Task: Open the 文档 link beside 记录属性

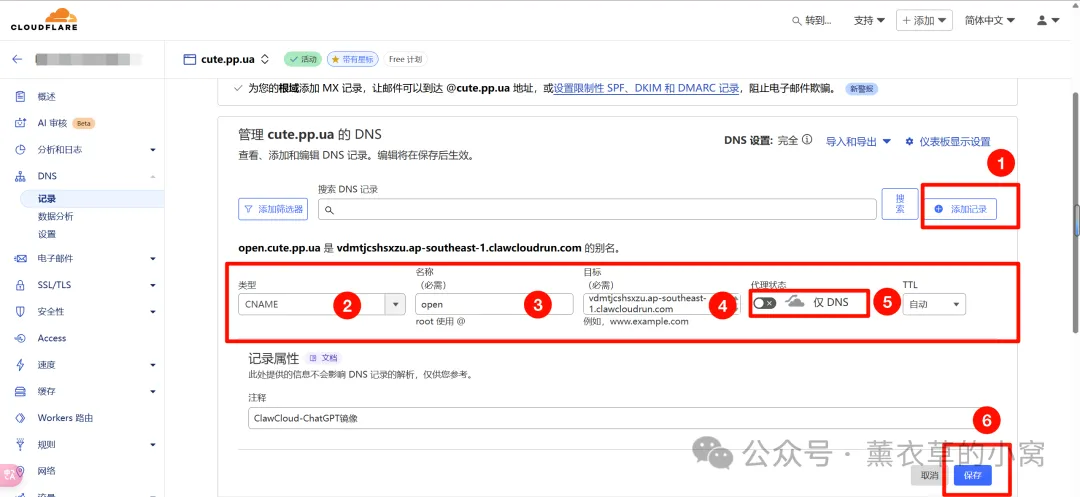Action: 323,359
